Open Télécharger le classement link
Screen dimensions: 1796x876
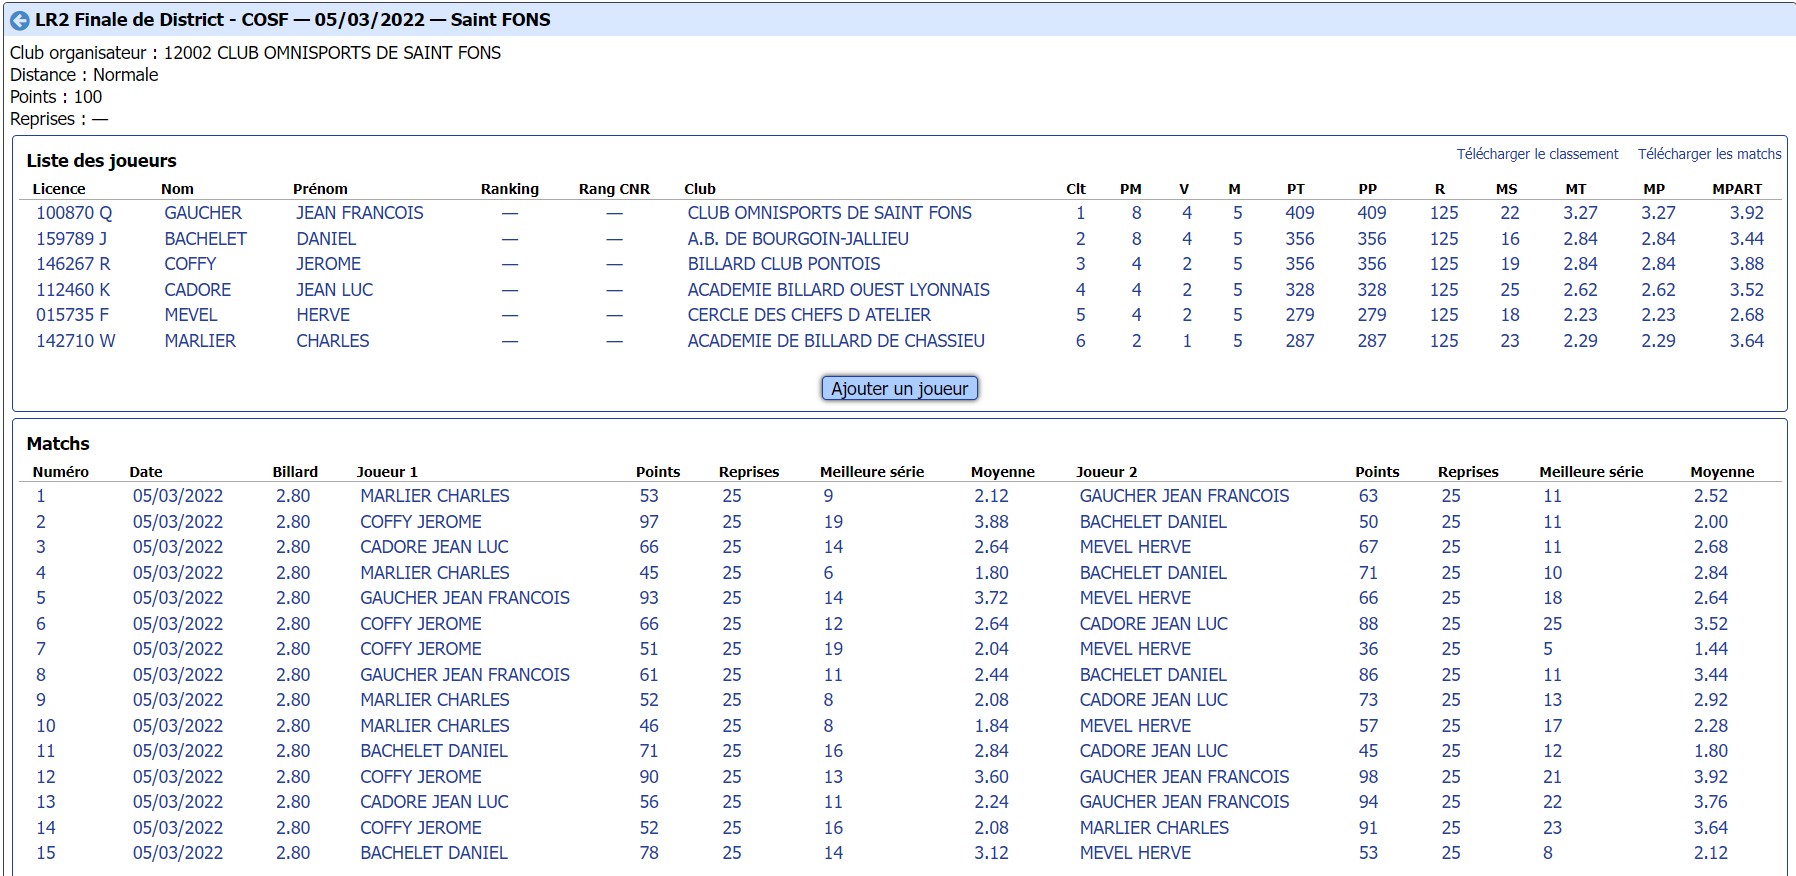(1537, 154)
